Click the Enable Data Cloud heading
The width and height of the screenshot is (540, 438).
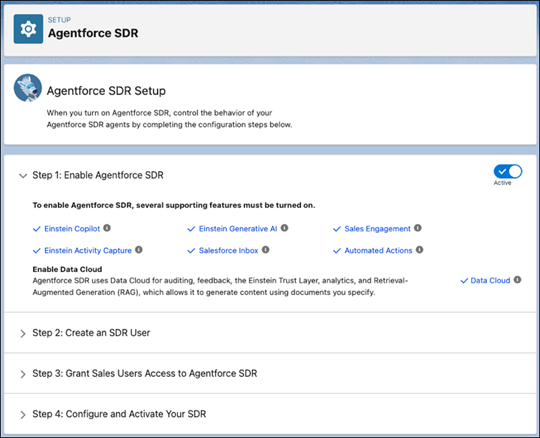pyautogui.click(x=67, y=269)
